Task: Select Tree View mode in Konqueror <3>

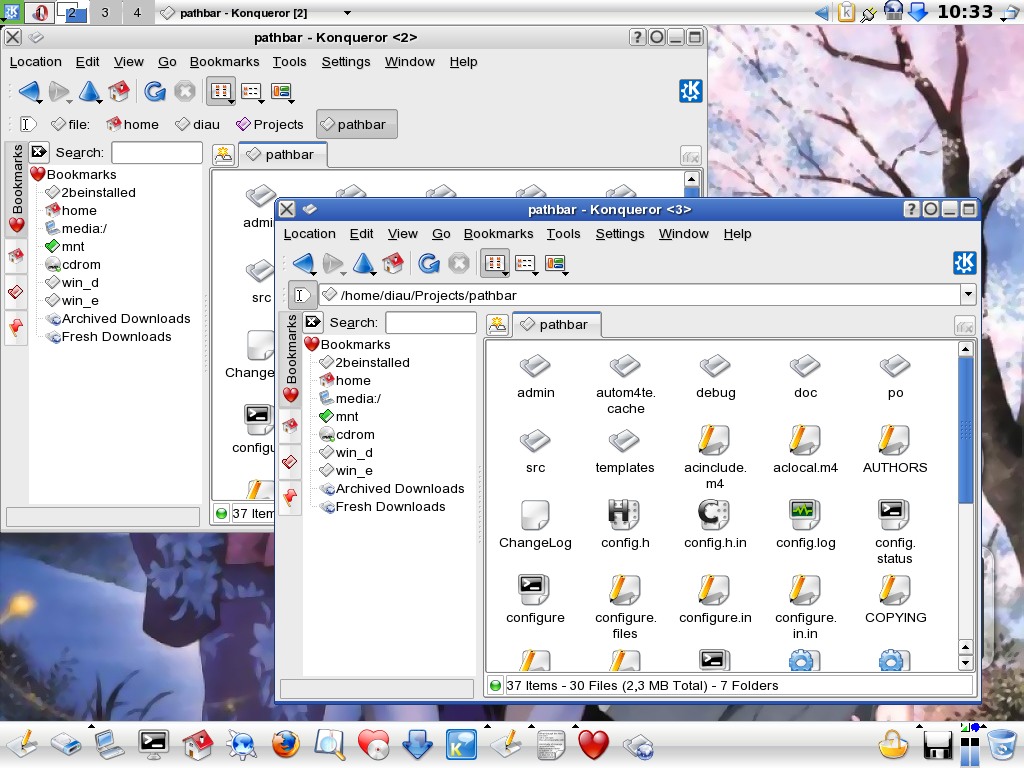Action: coord(524,263)
